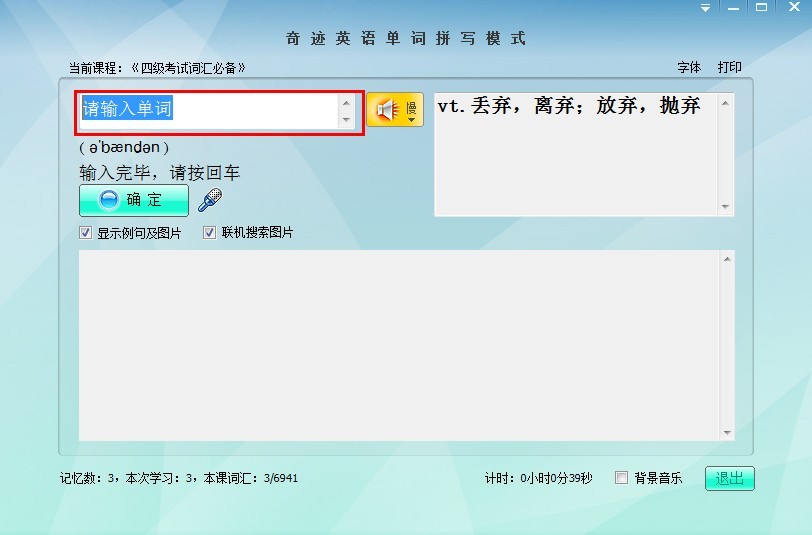Open the title bar dropdown menu icon
The height and width of the screenshot is (535, 812).
pyautogui.click(x=705, y=8)
